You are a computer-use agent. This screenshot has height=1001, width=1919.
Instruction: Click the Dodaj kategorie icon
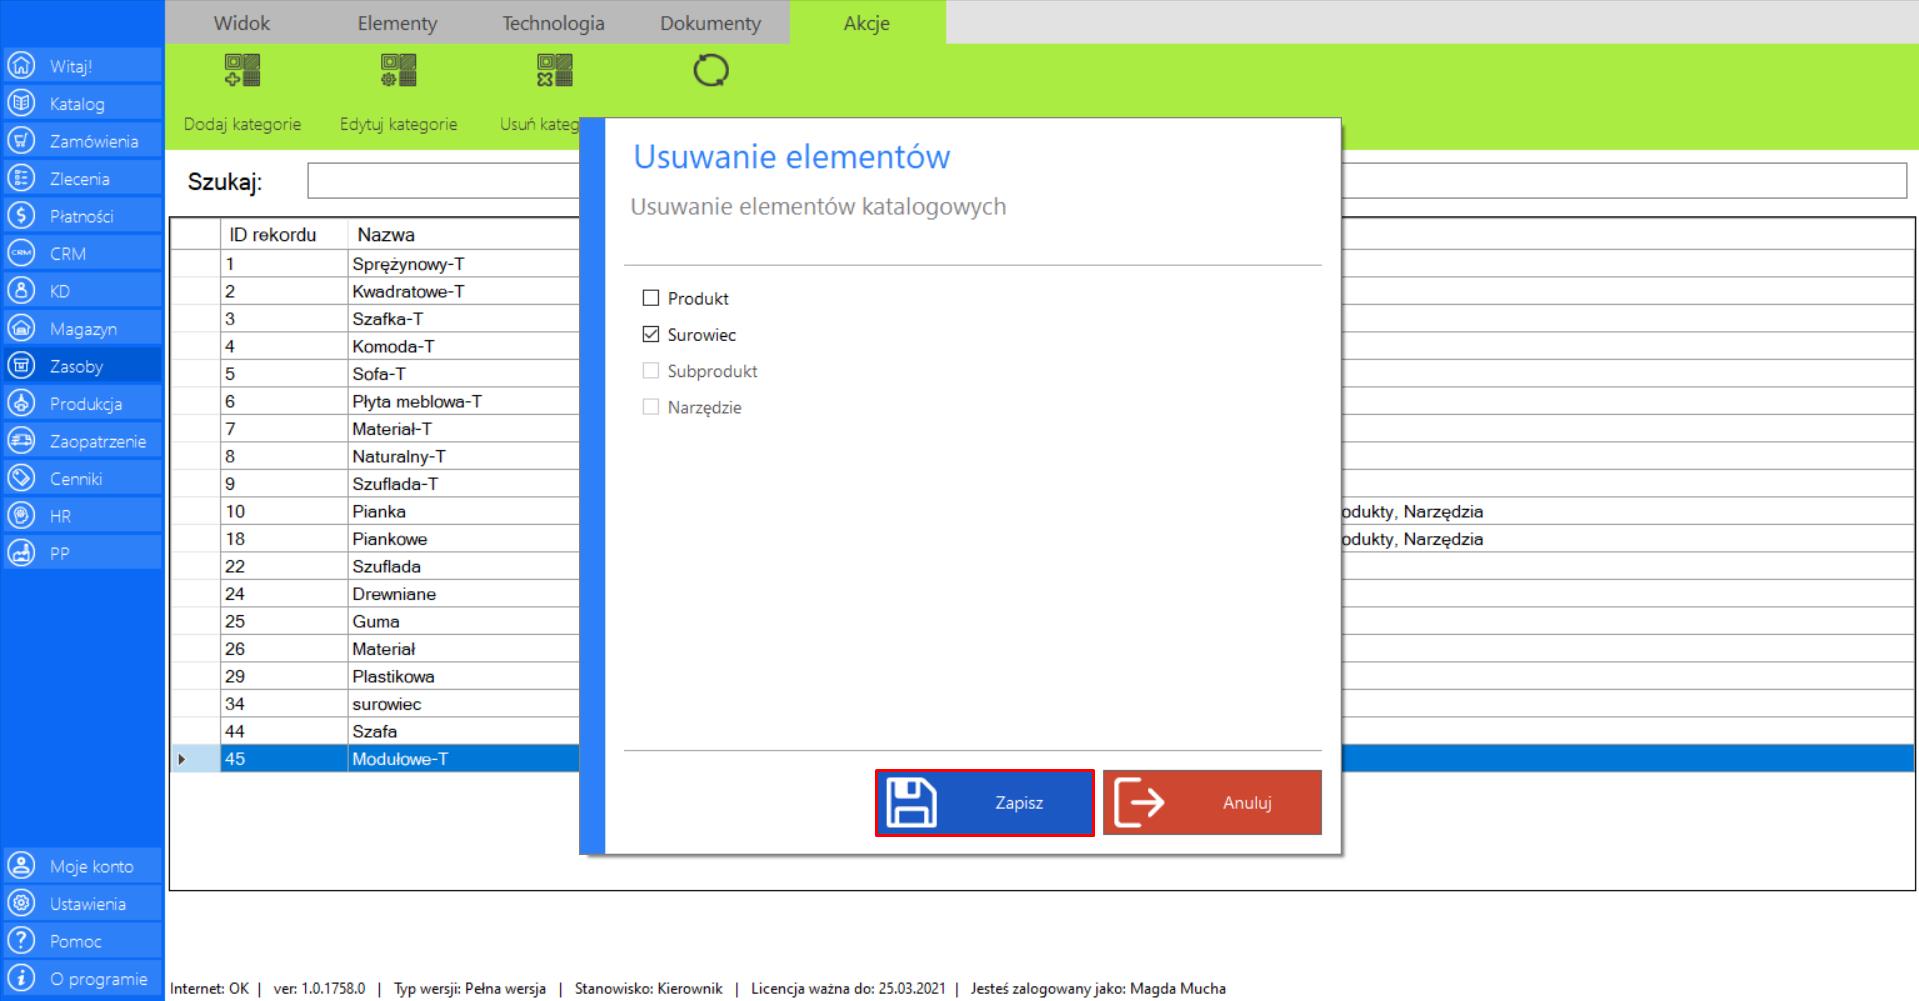(242, 71)
